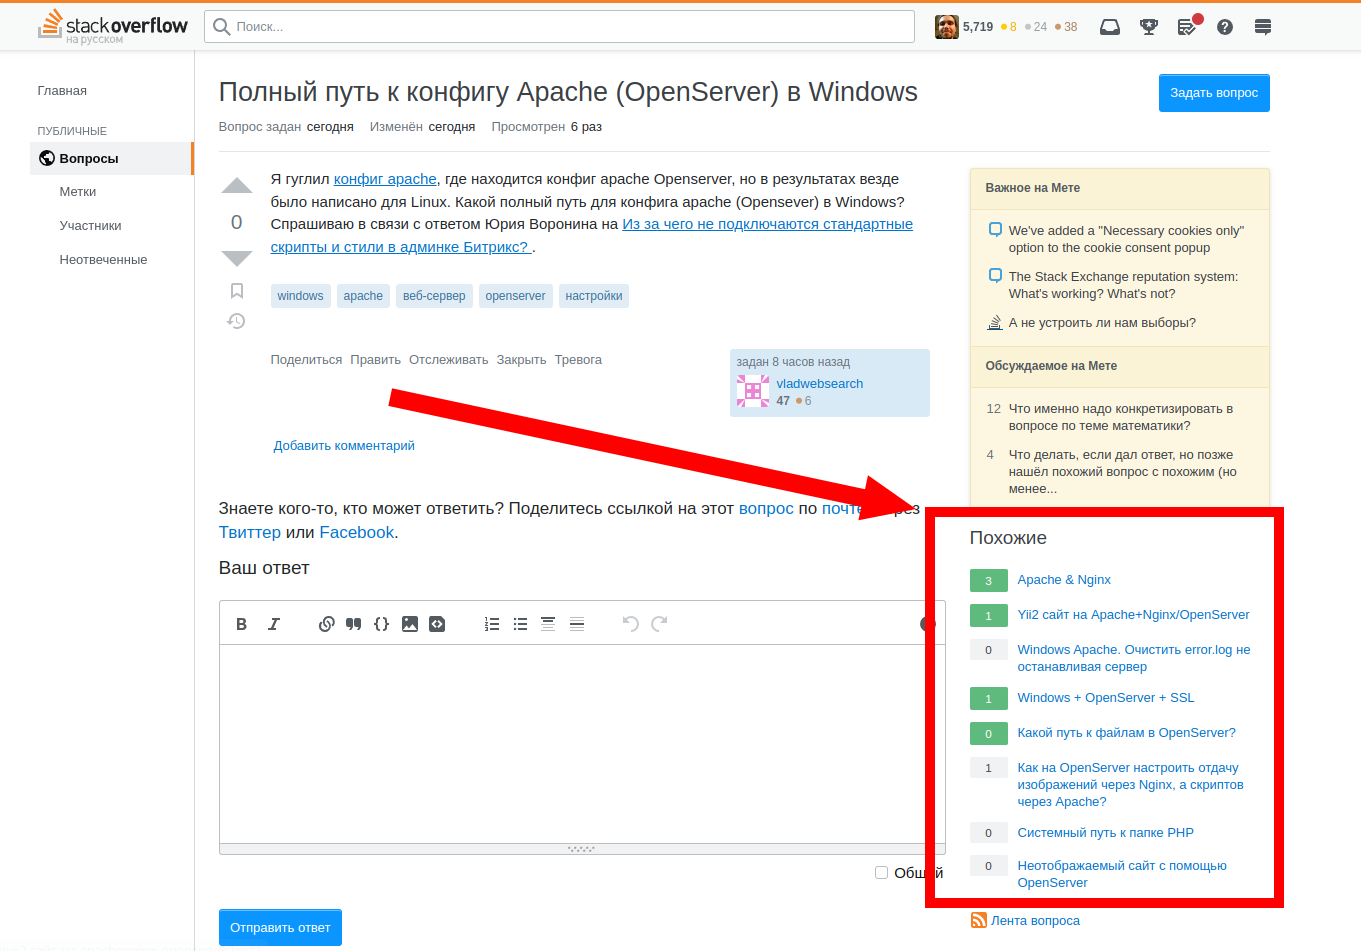
Task: Insert a numbered list
Action: 492,624
